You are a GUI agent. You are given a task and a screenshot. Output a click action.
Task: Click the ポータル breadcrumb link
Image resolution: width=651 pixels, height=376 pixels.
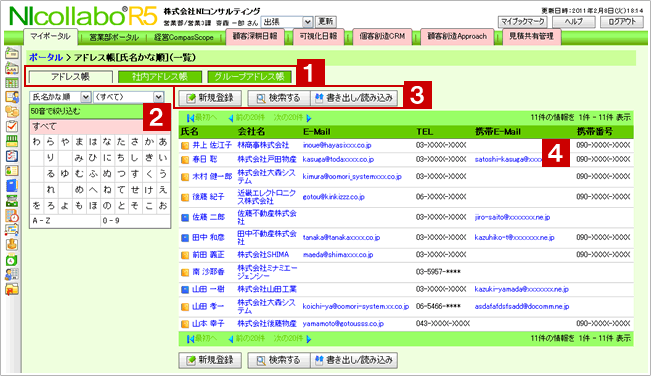tap(46, 57)
